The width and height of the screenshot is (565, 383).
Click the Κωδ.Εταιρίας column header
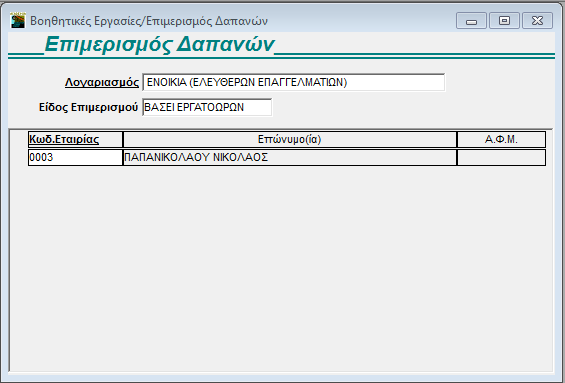pyautogui.click(x=75, y=139)
